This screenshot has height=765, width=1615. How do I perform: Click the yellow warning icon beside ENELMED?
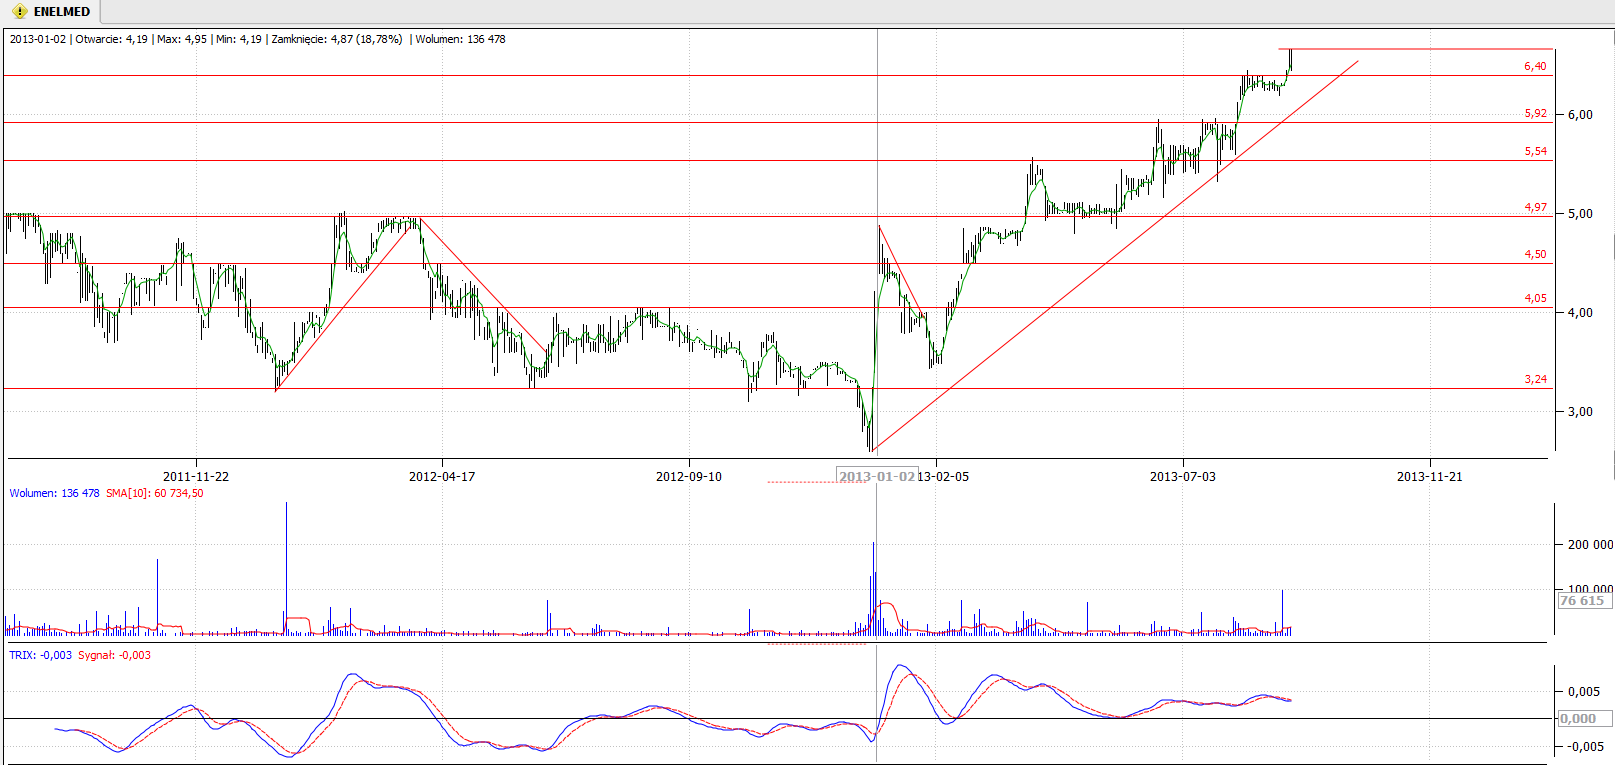tap(19, 12)
